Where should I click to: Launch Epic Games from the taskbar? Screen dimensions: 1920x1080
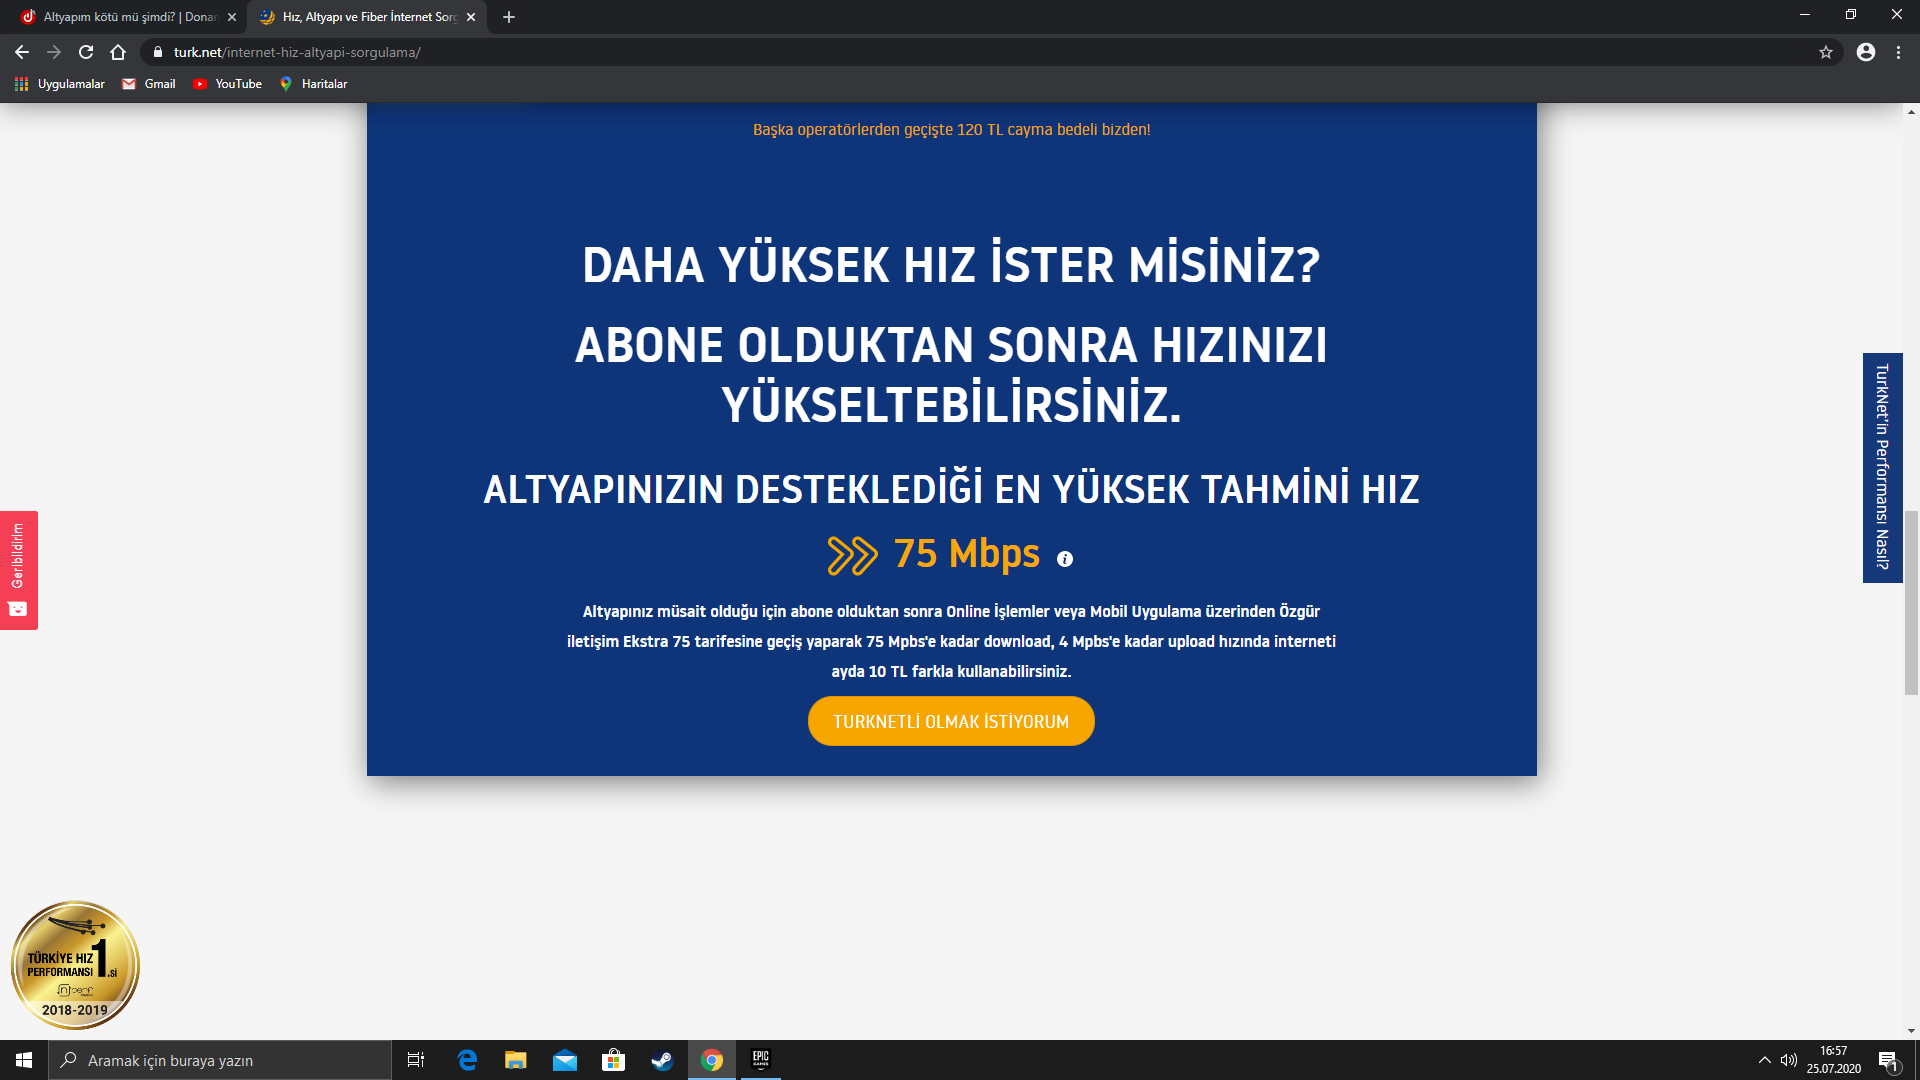click(760, 1060)
